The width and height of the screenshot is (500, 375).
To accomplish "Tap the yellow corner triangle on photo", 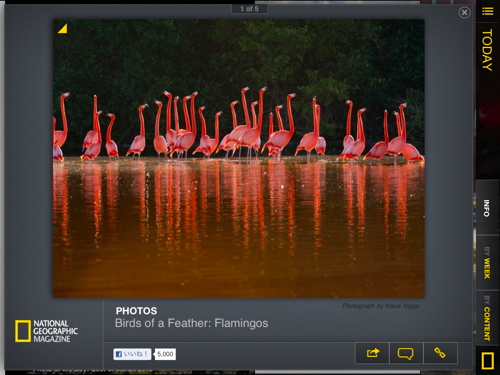I will 63,29.
